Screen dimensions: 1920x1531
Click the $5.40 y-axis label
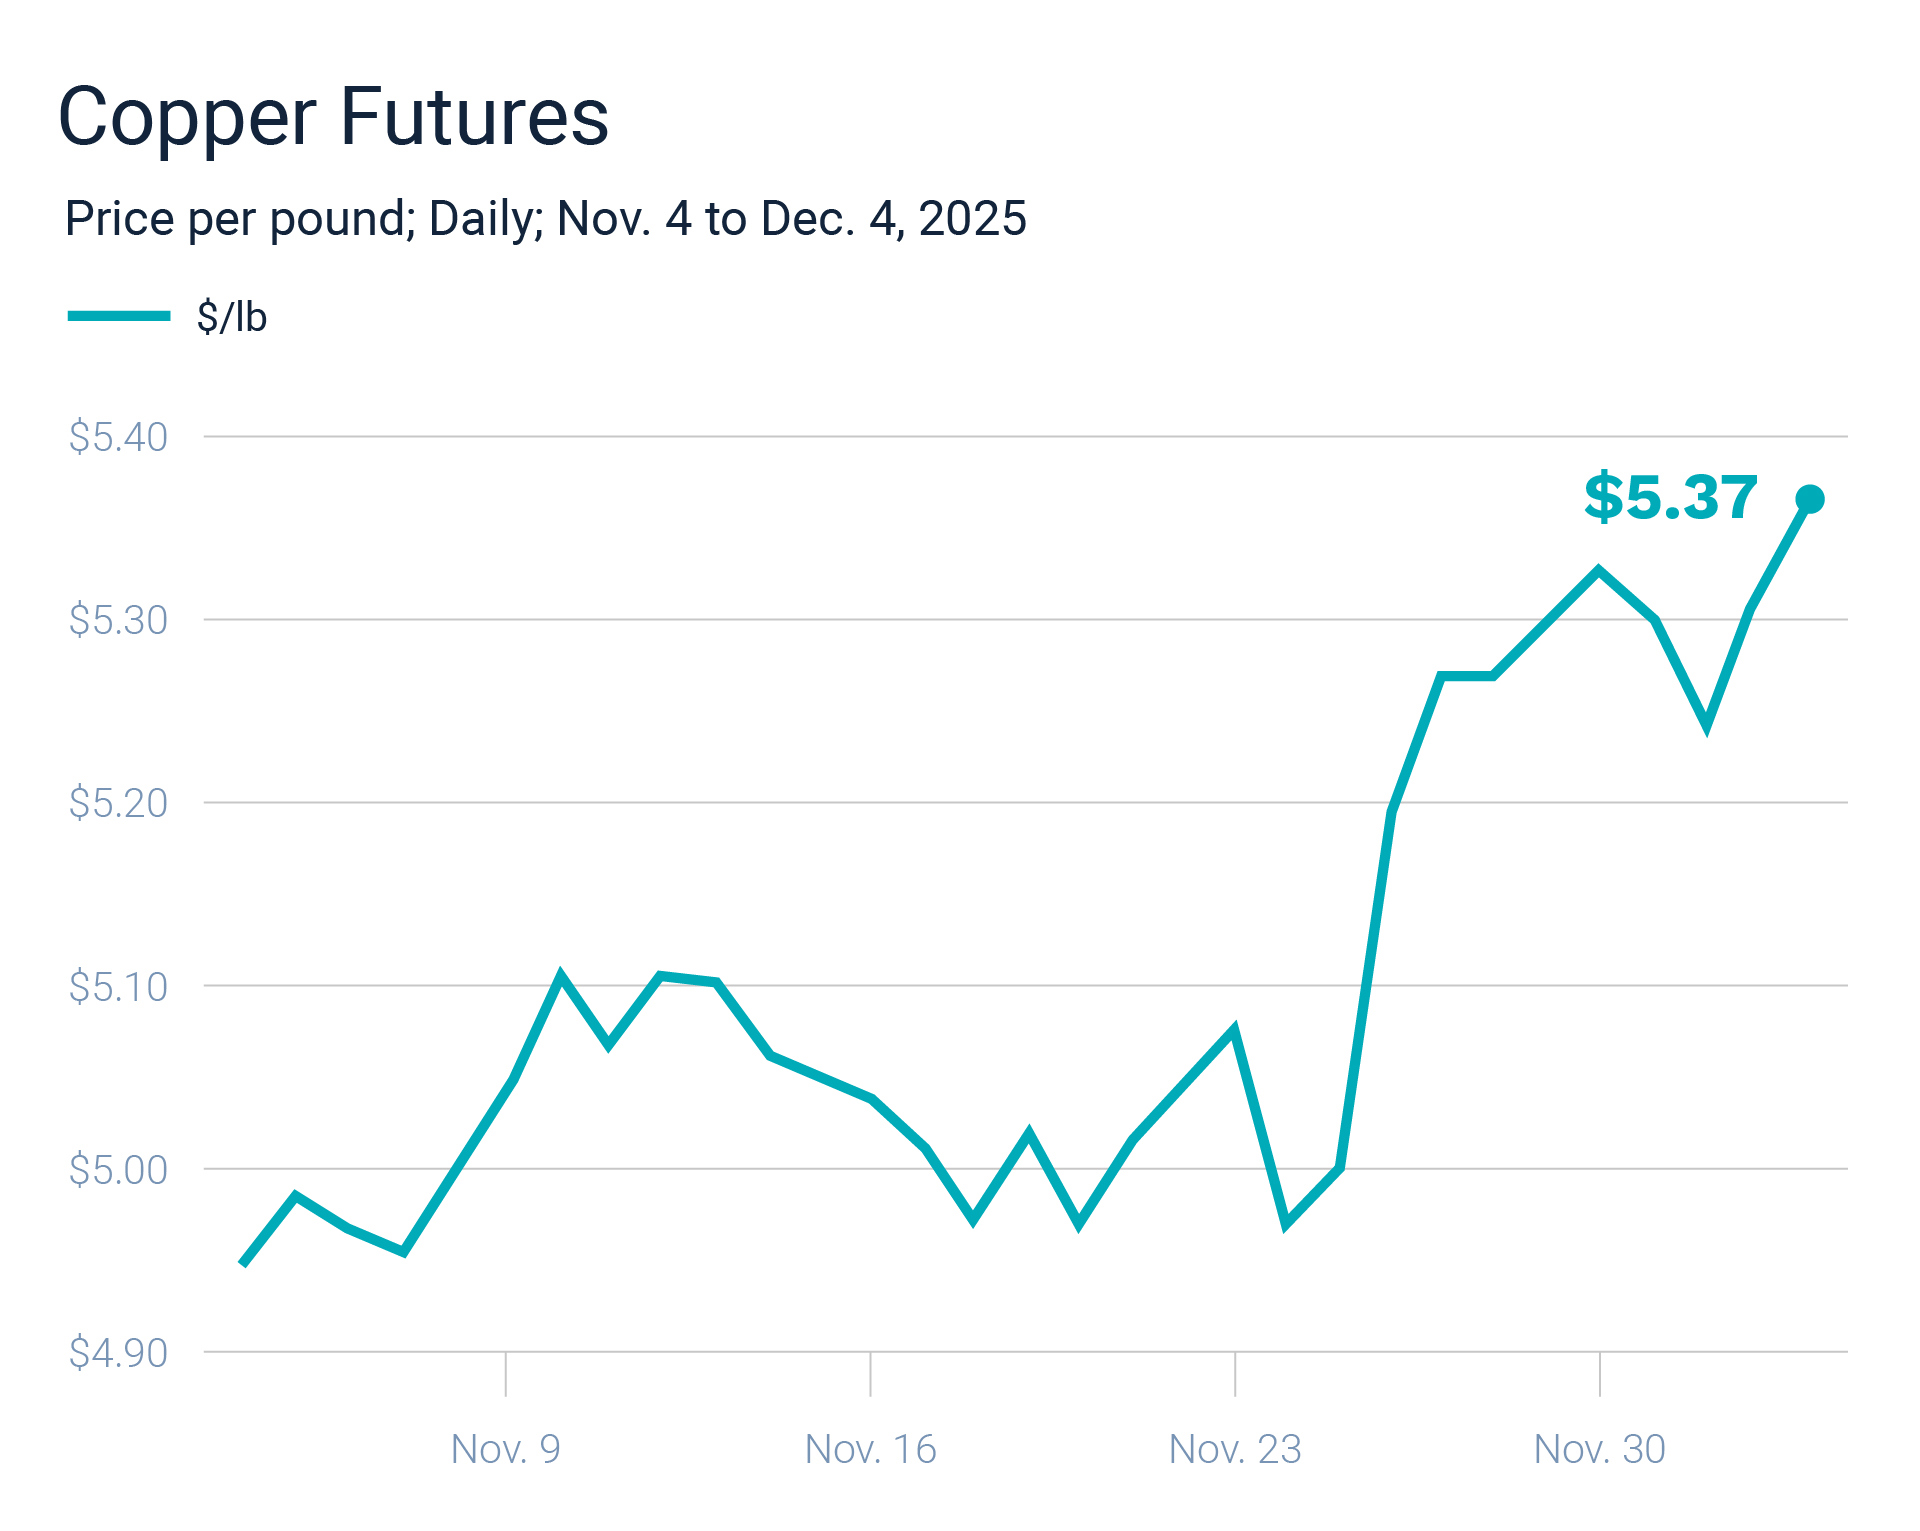pos(118,437)
